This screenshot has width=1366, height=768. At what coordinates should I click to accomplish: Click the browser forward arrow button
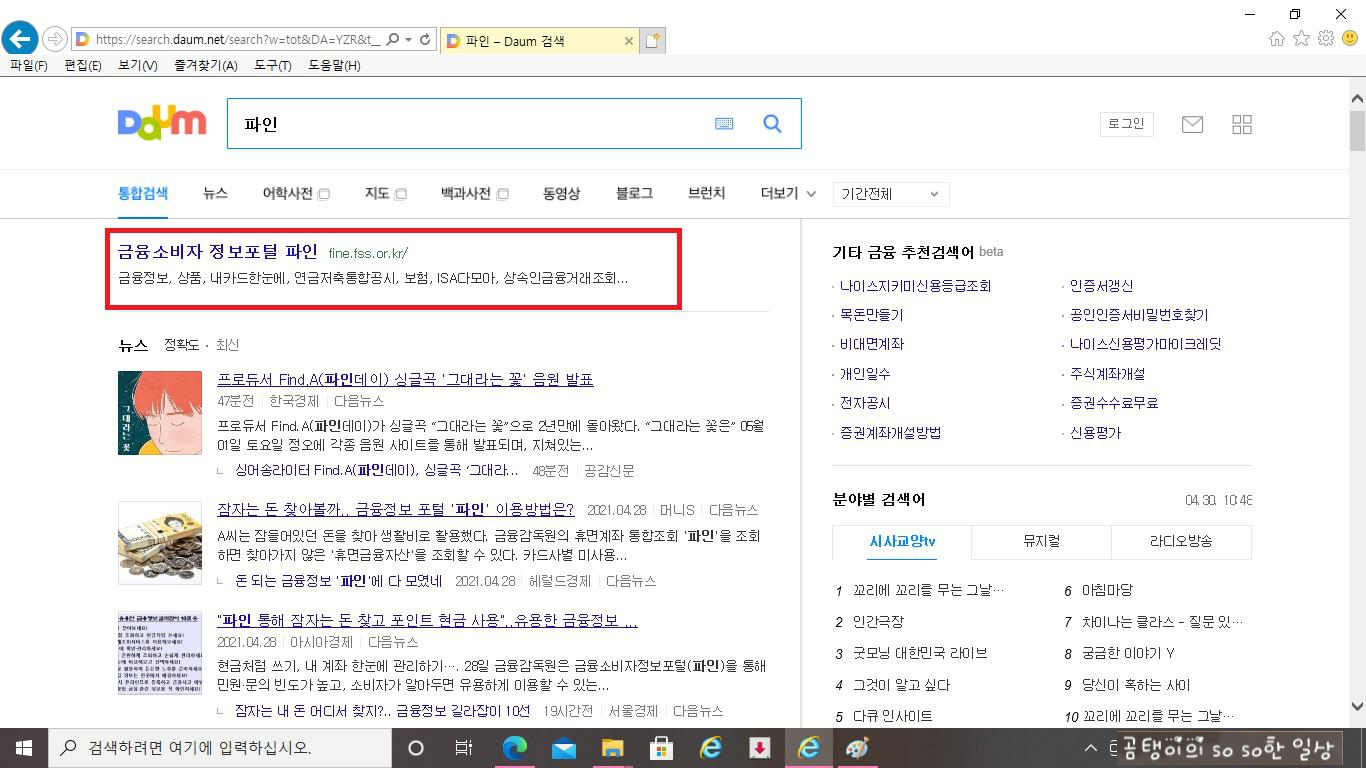tap(55, 39)
